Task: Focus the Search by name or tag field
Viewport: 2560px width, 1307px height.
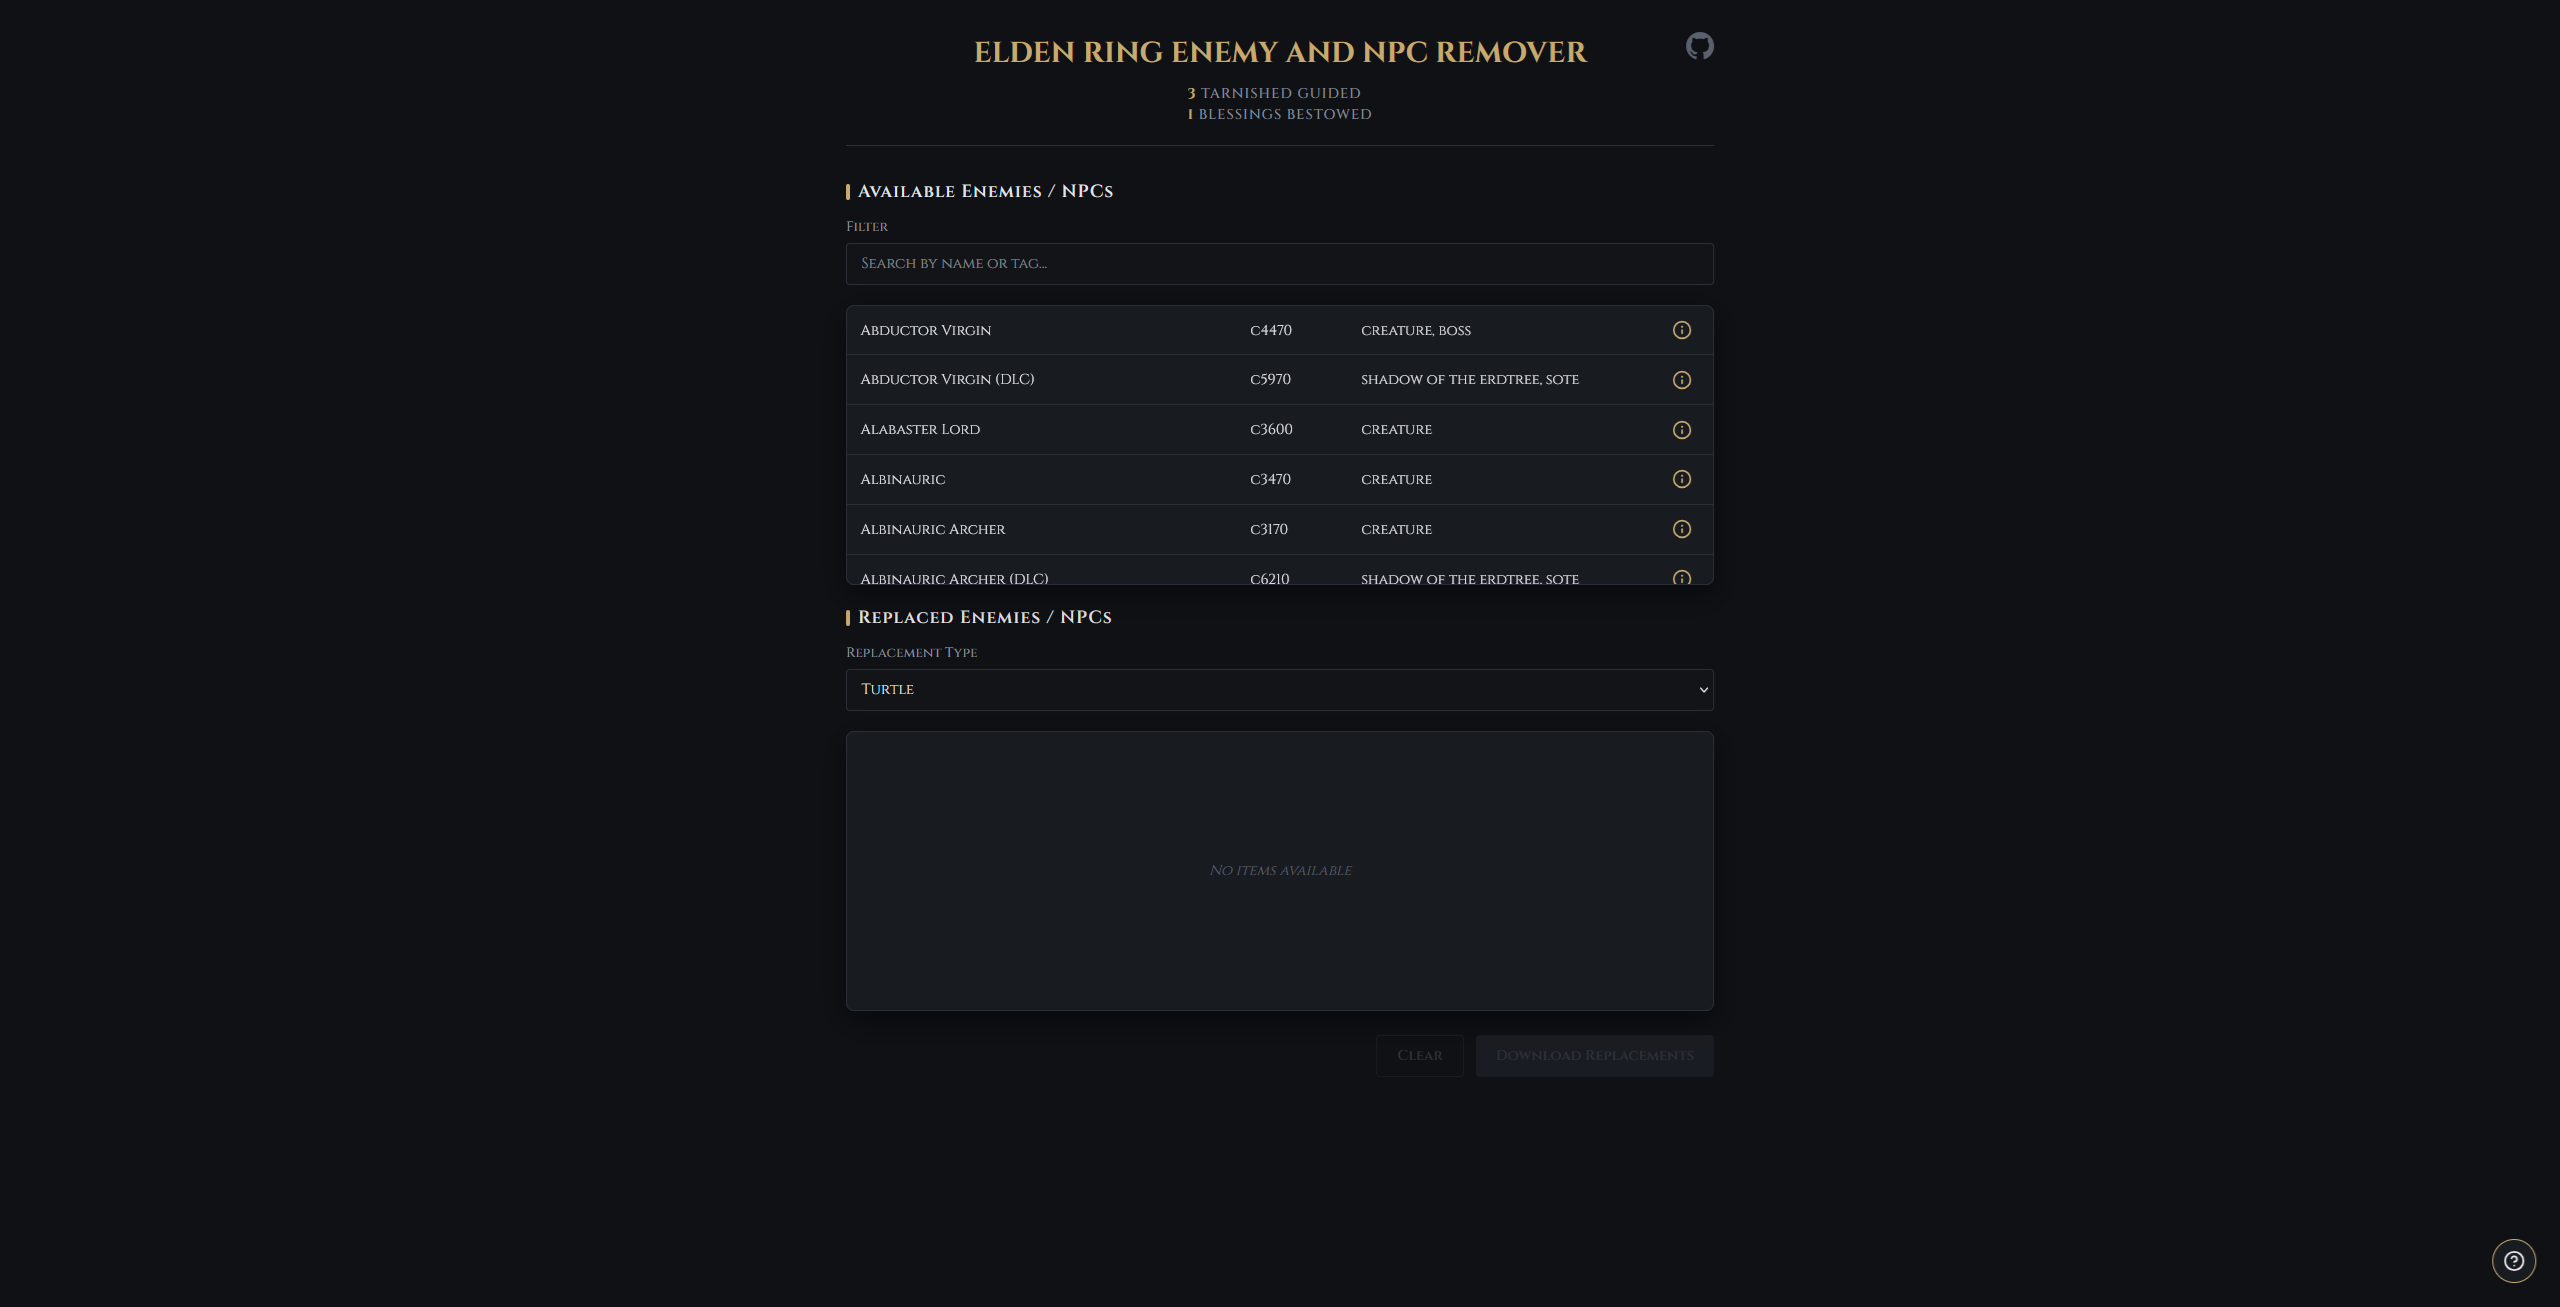Action: click(x=1279, y=264)
